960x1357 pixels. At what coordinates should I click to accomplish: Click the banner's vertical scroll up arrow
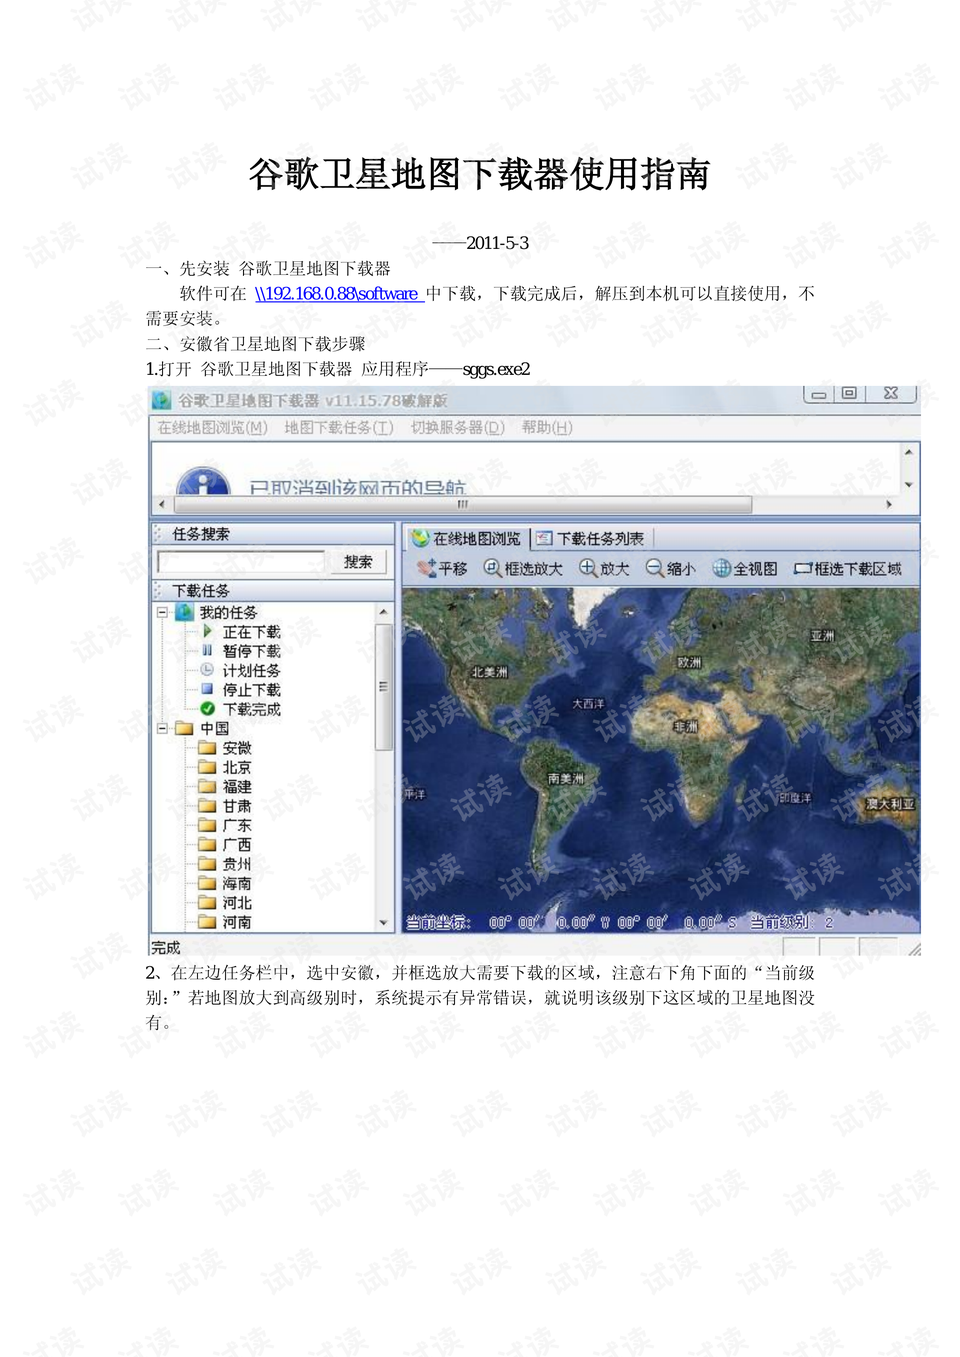click(x=908, y=452)
